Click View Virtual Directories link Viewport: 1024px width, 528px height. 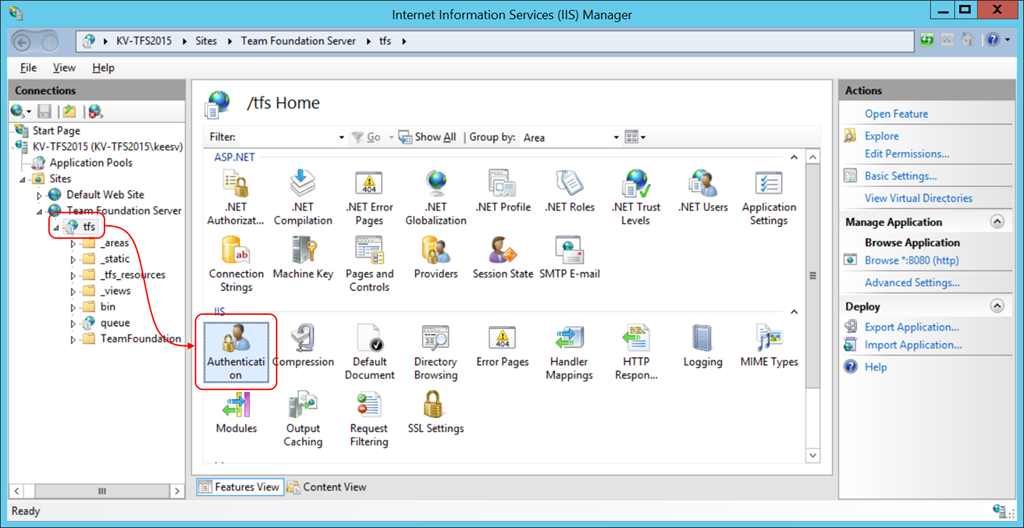pyautogui.click(x=918, y=198)
